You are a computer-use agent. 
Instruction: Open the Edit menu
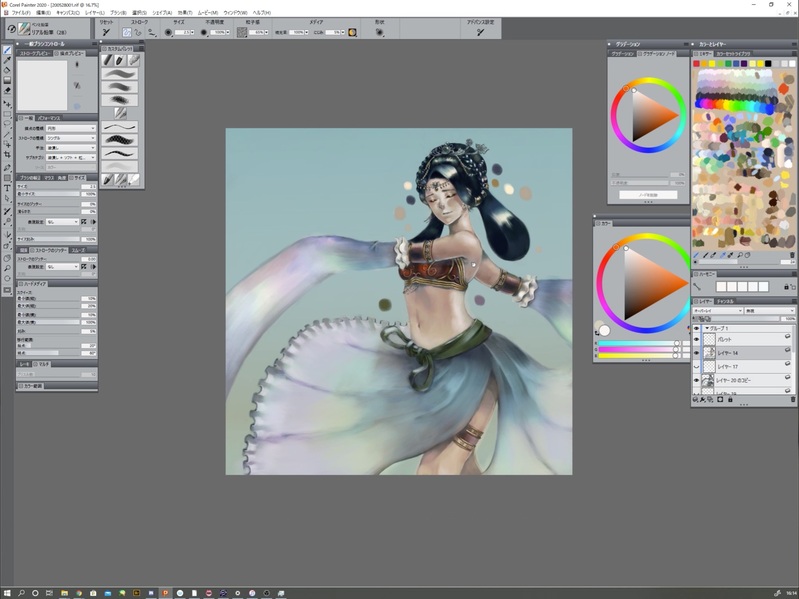[43, 12]
